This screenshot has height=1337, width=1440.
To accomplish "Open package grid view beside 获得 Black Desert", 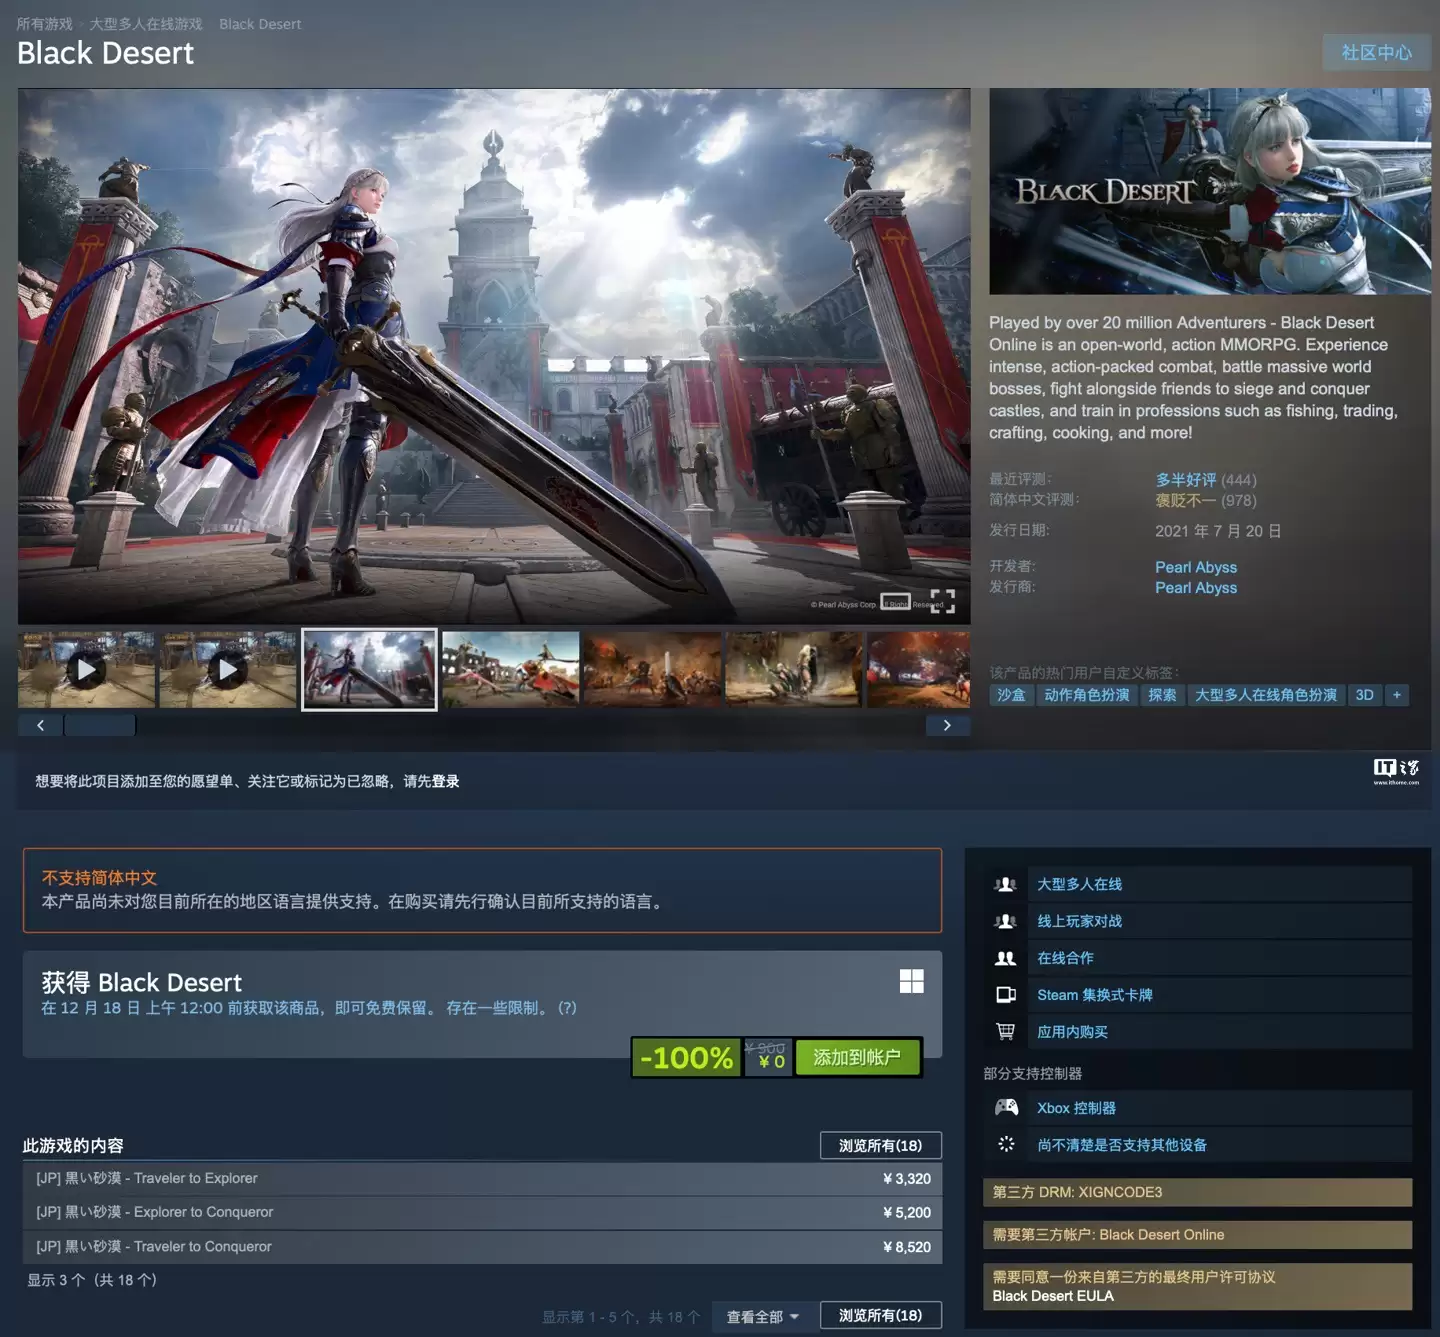I will pyautogui.click(x=911, y=982).
